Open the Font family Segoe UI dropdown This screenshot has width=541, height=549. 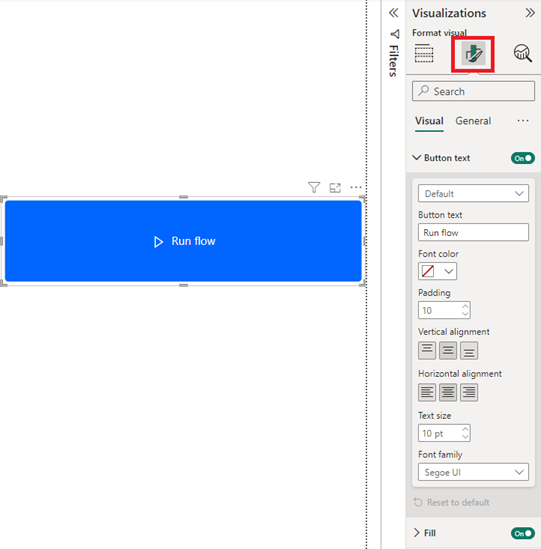[x=473, y=472]
